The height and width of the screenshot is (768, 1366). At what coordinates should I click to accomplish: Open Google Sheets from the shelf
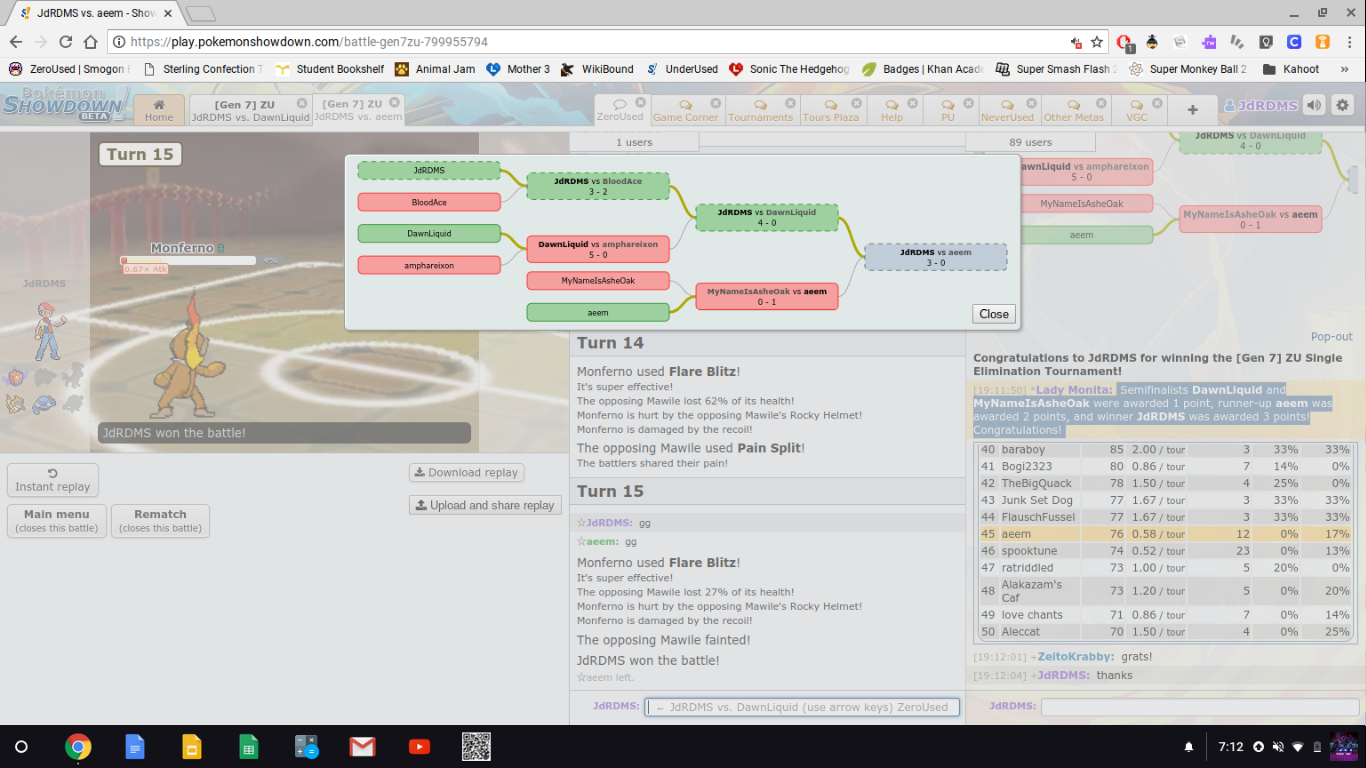pyautogui.click(x=248, y=747)
